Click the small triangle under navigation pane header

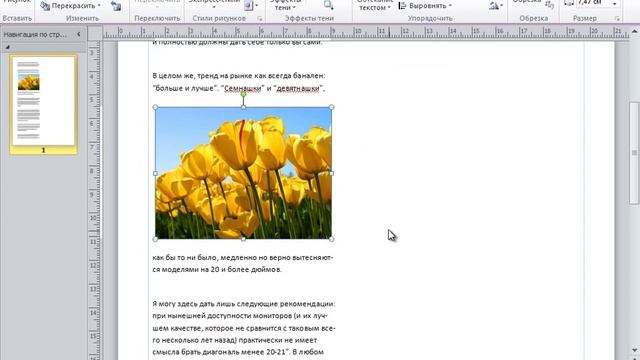[x=7, y=47]
